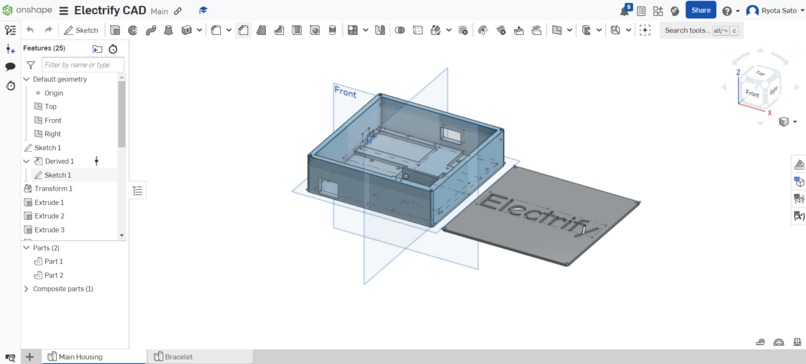Select the Revolve tool
This screenshot has height=364, width=806.
click(x=133, y=30)
